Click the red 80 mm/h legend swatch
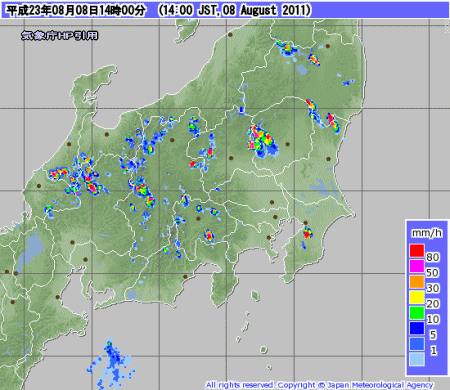 [417, 251]
